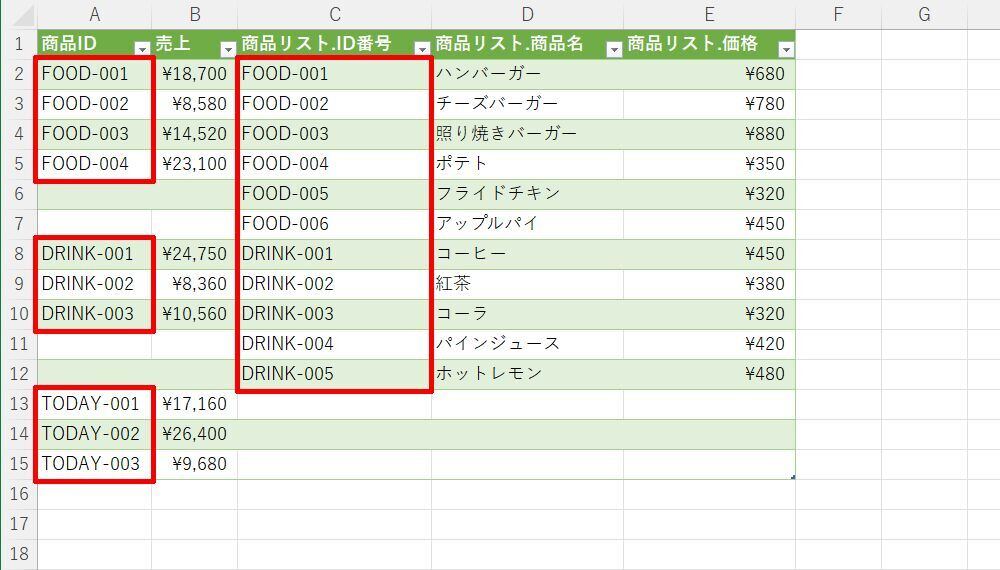Viewport: 1000px width, 570px height.
Task: Select the ¥8,360 sales cell
Action: click(x=195, y=284)
